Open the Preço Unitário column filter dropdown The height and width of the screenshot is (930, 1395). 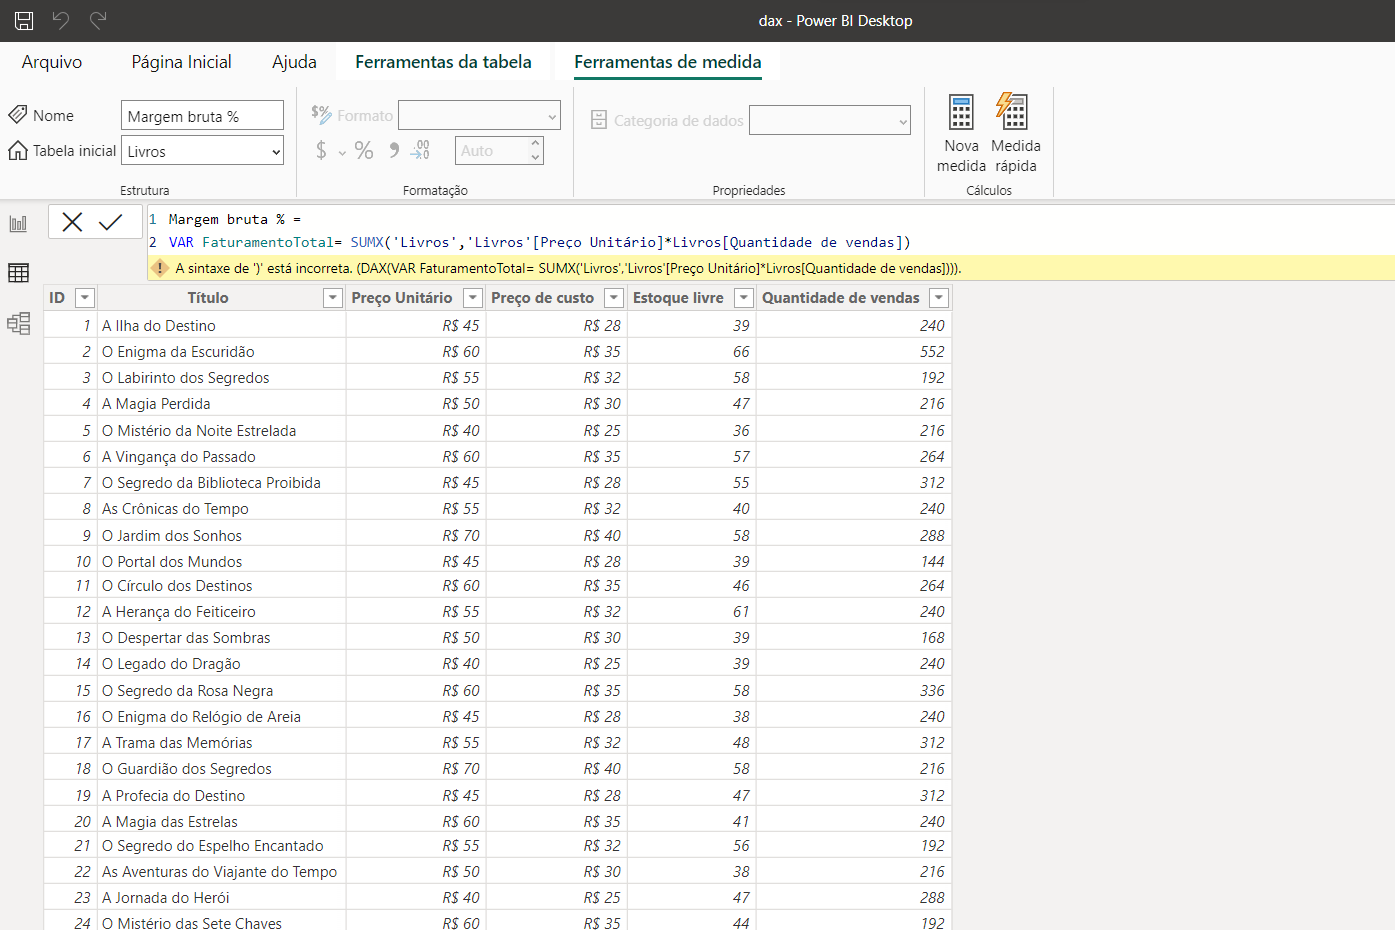[472, 298]
